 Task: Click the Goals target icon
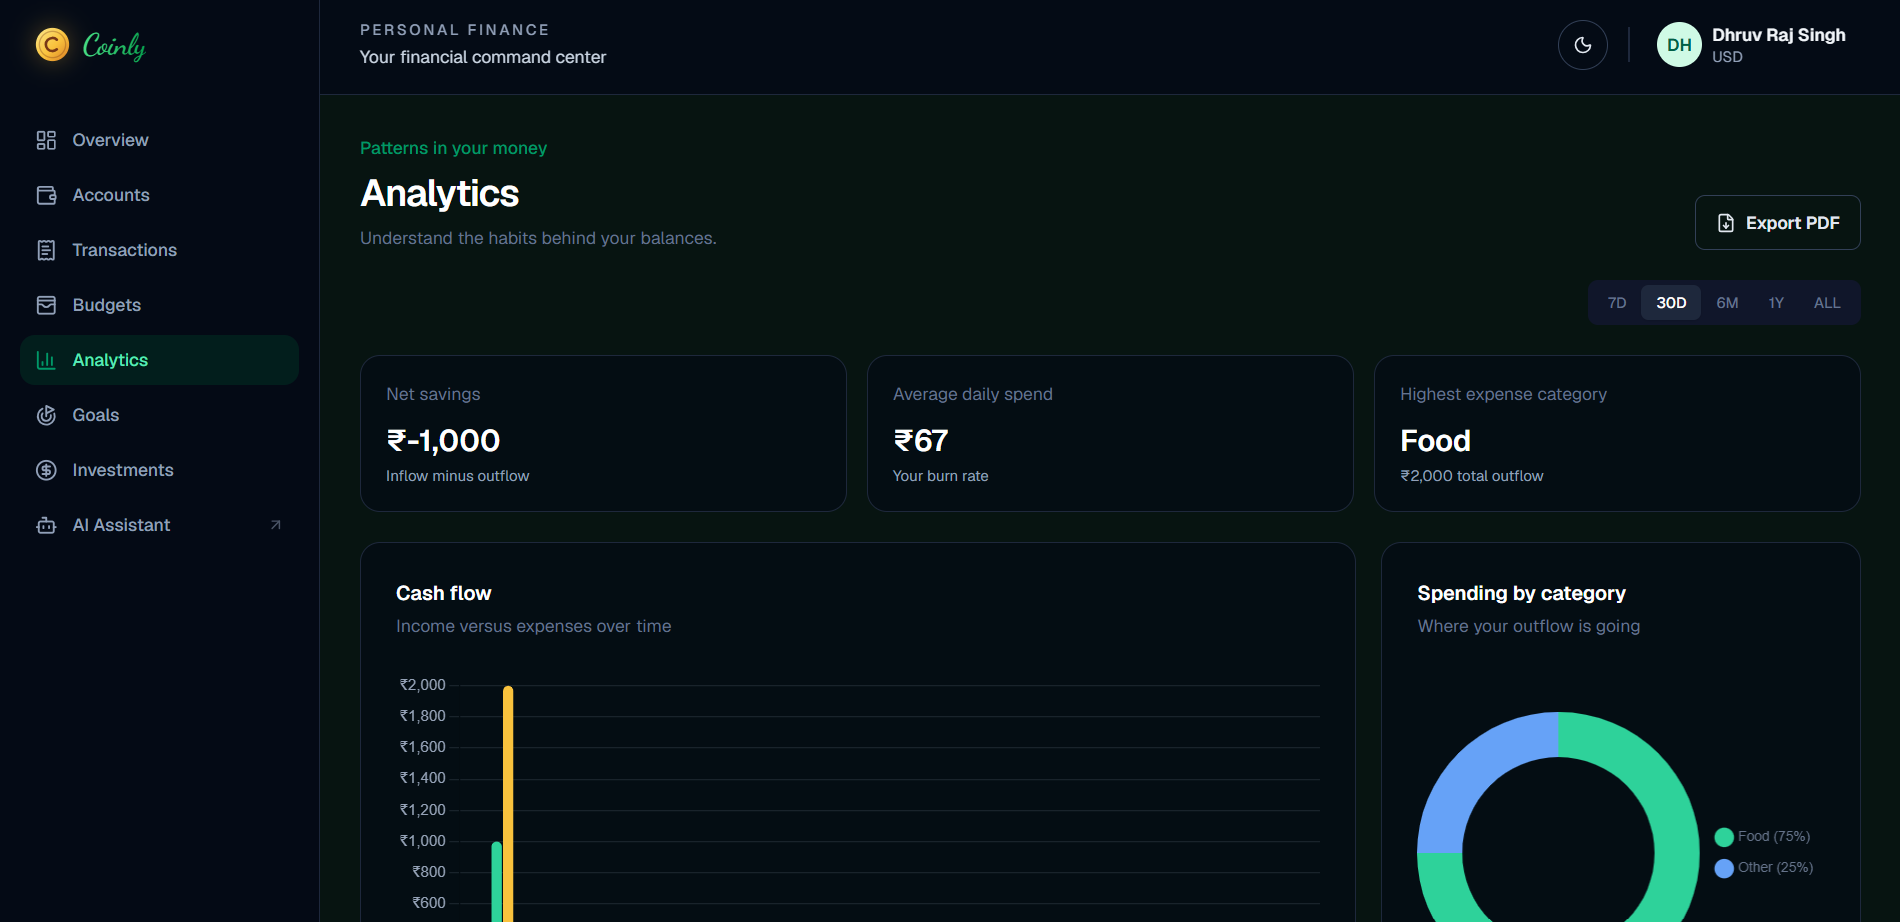pyautogui.click(x=46, y=415)
